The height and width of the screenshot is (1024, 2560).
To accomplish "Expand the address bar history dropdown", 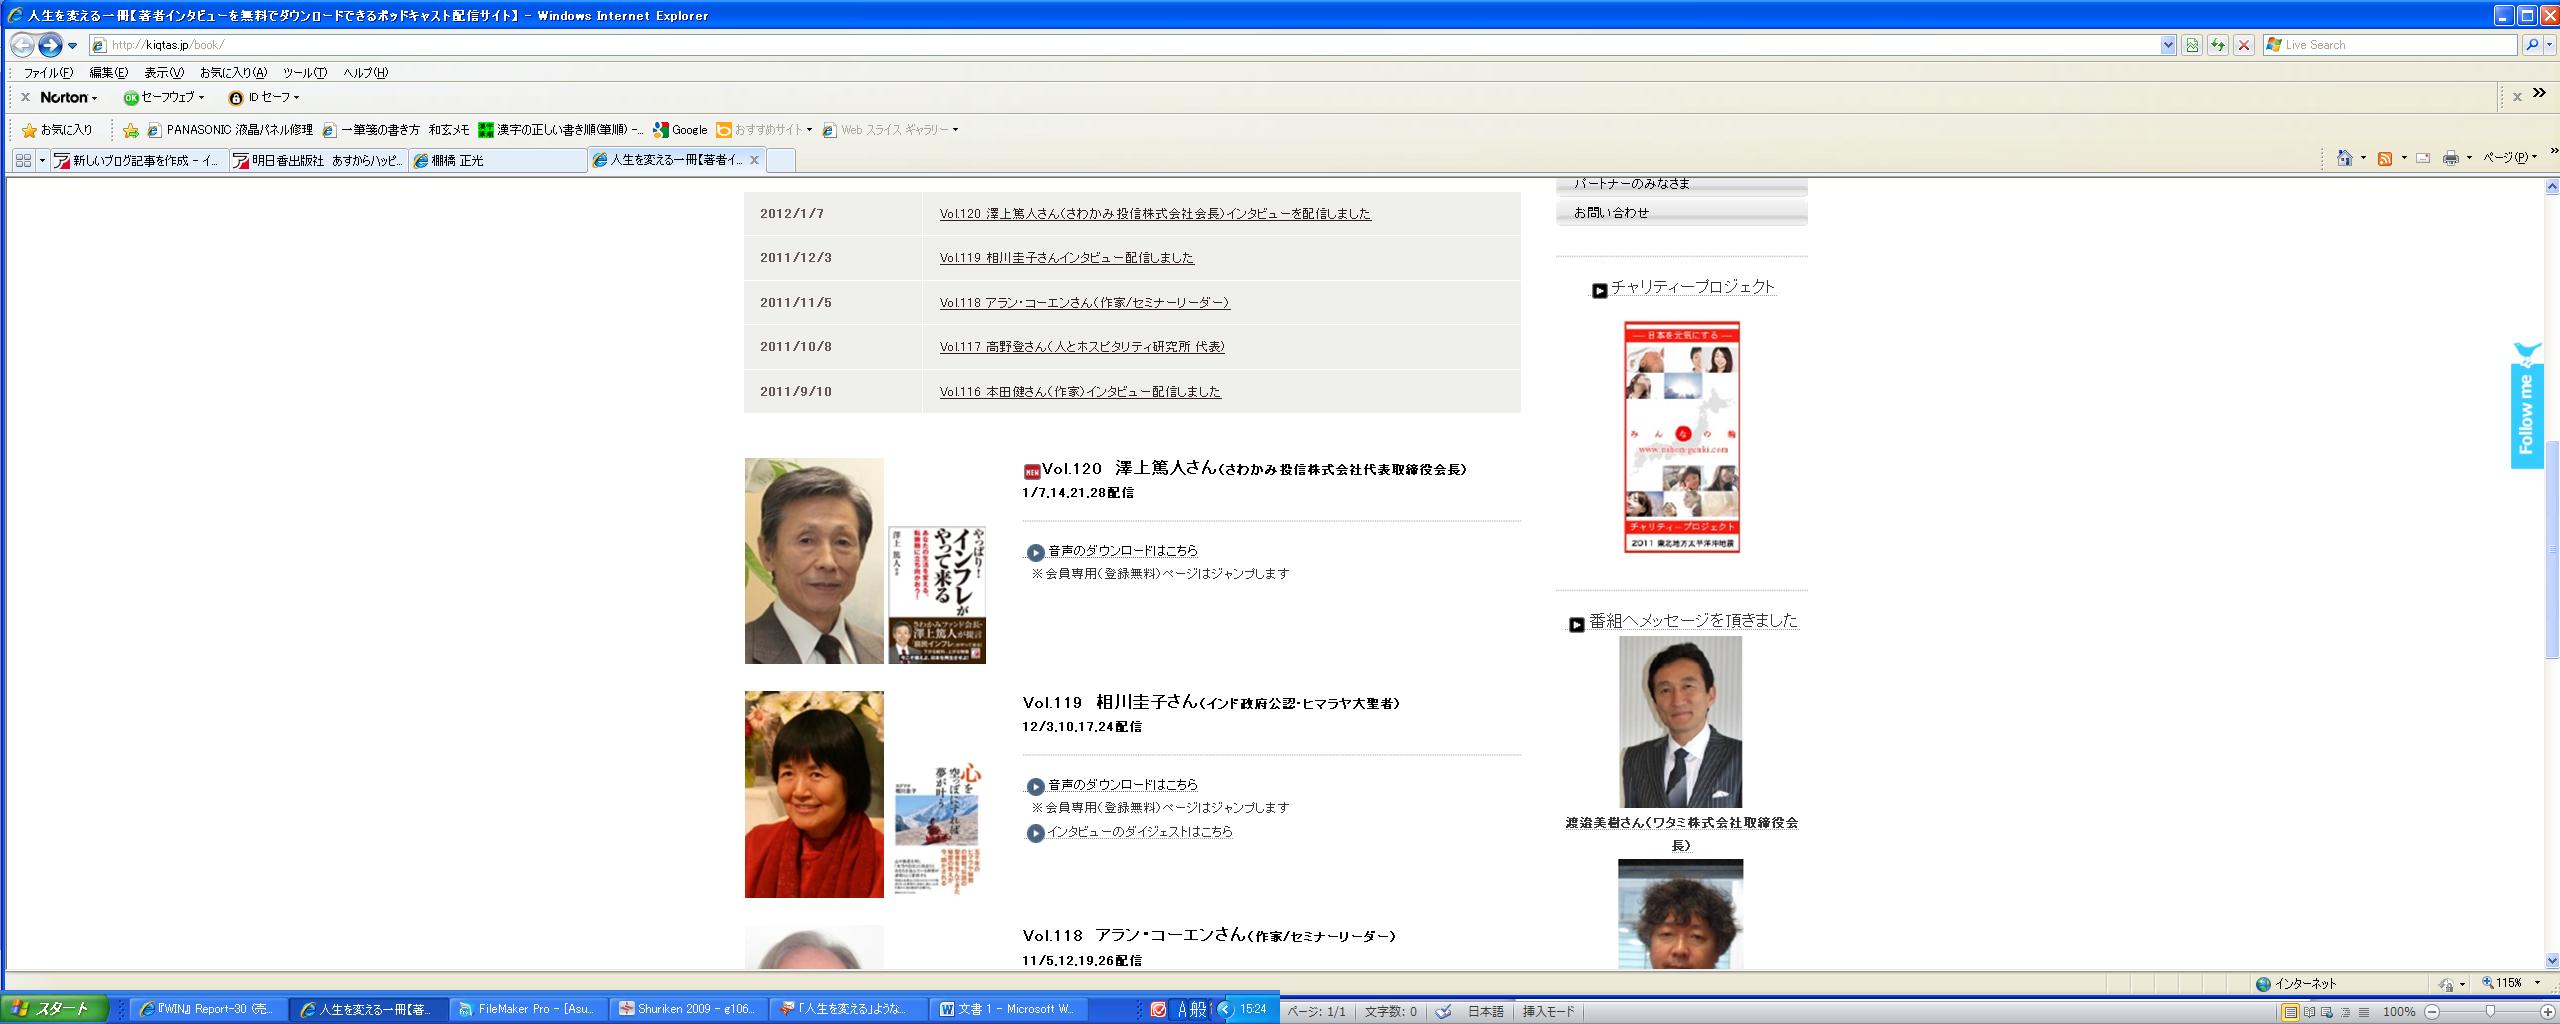I will pos(2168,45).
